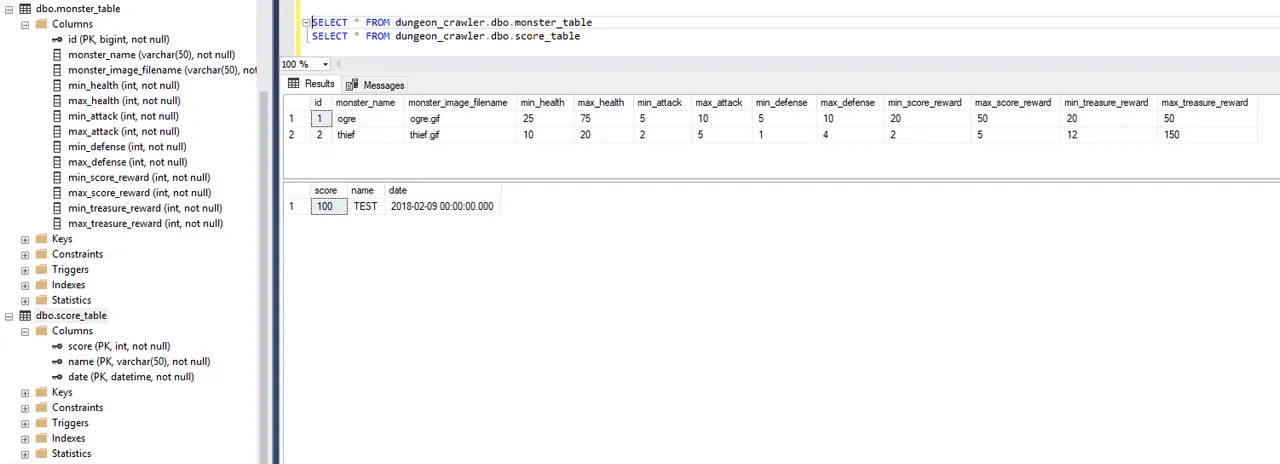Screen dimensions: 1280x464
Task: Collapse the Columns folder under dbo.score_table
Action: (25, 331)
